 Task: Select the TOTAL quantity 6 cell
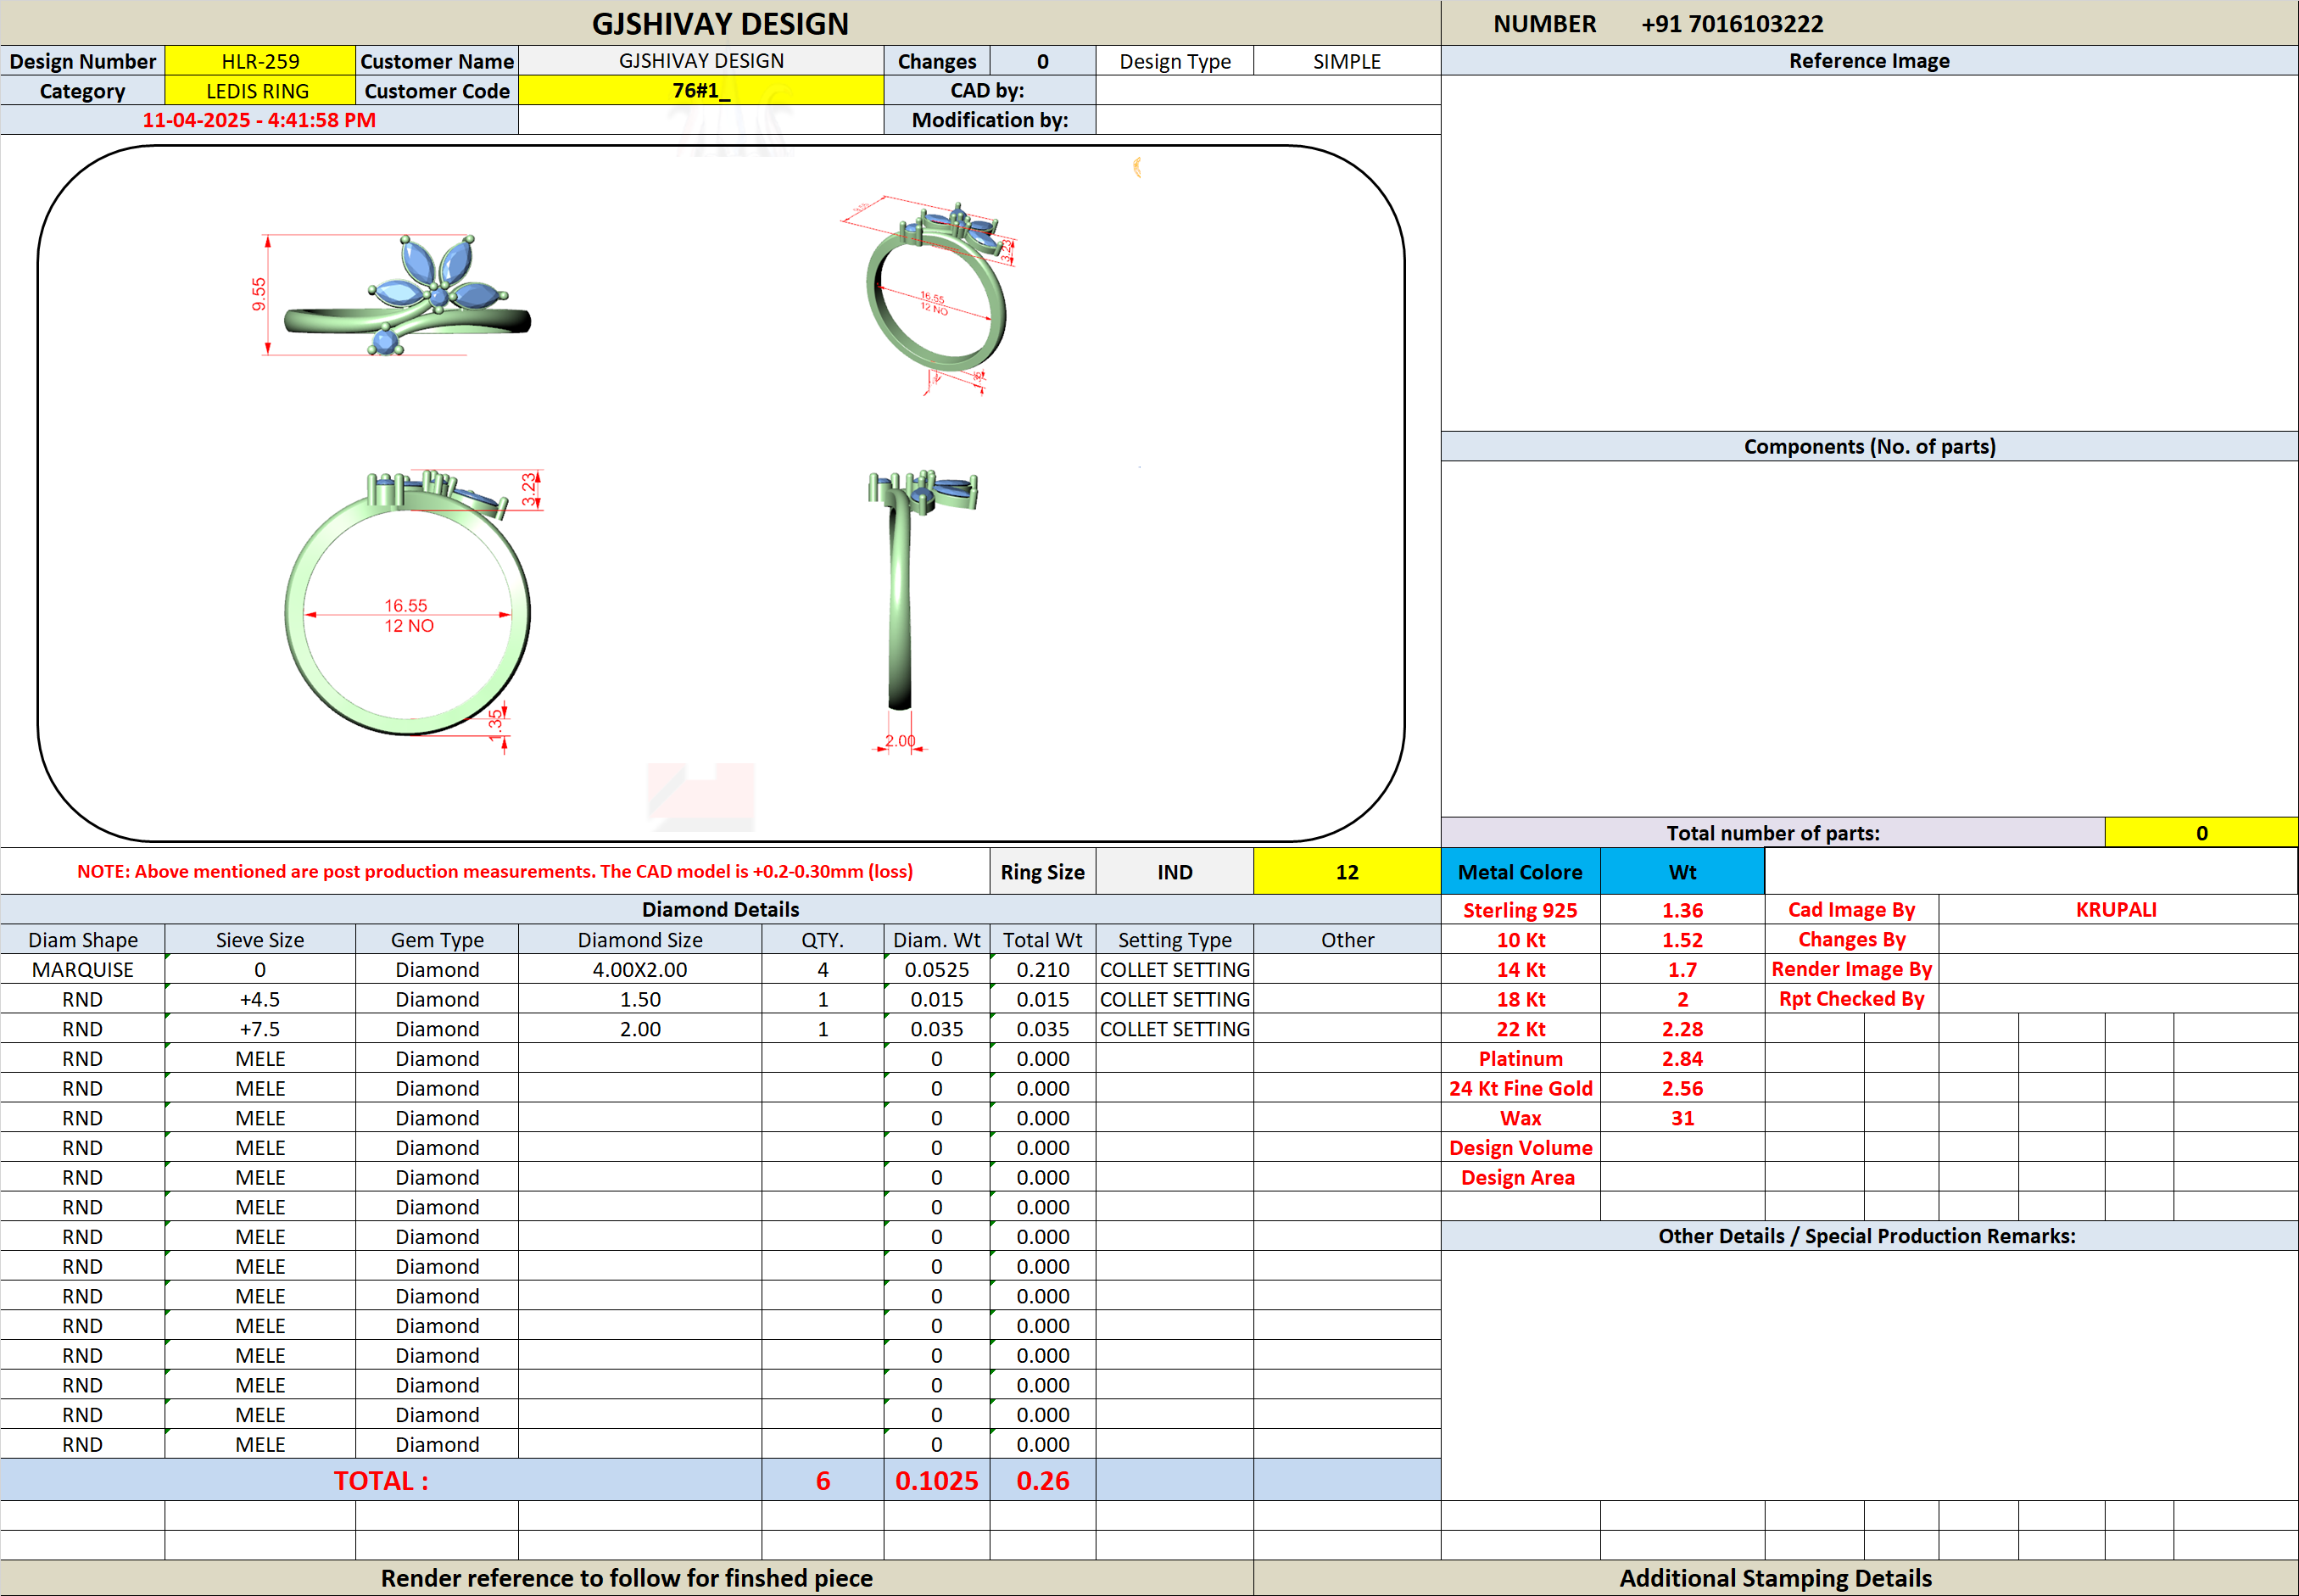[823, 1481]
